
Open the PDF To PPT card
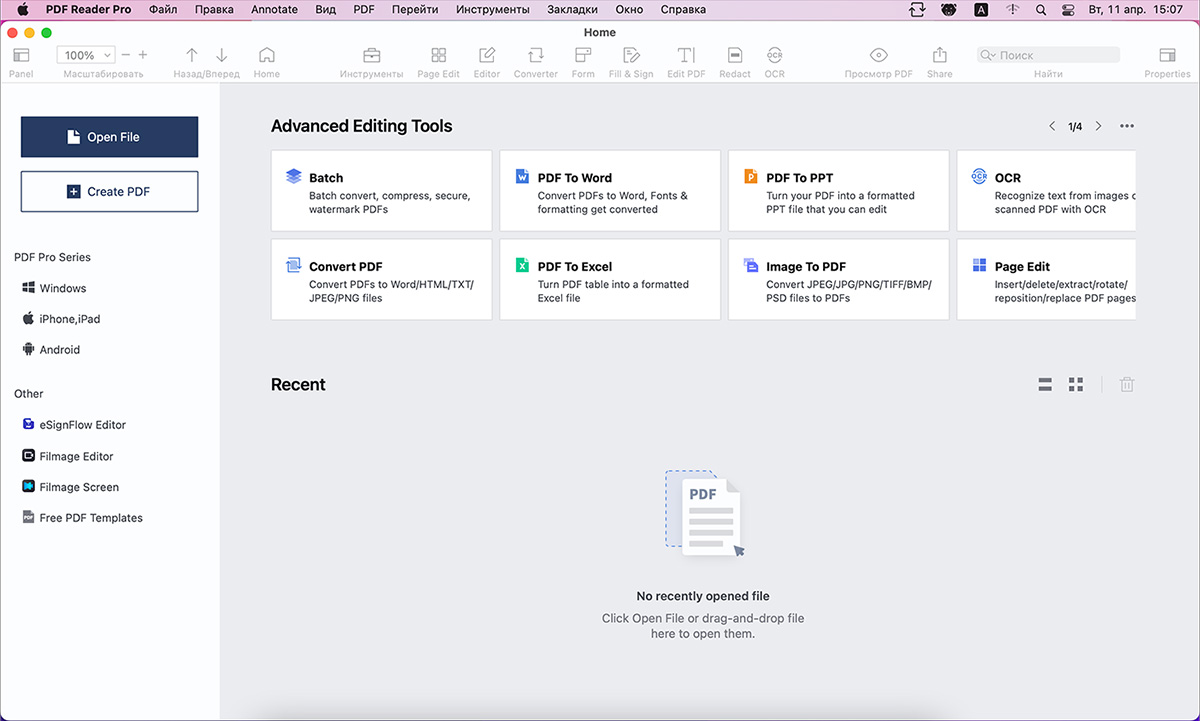[838, 191]
